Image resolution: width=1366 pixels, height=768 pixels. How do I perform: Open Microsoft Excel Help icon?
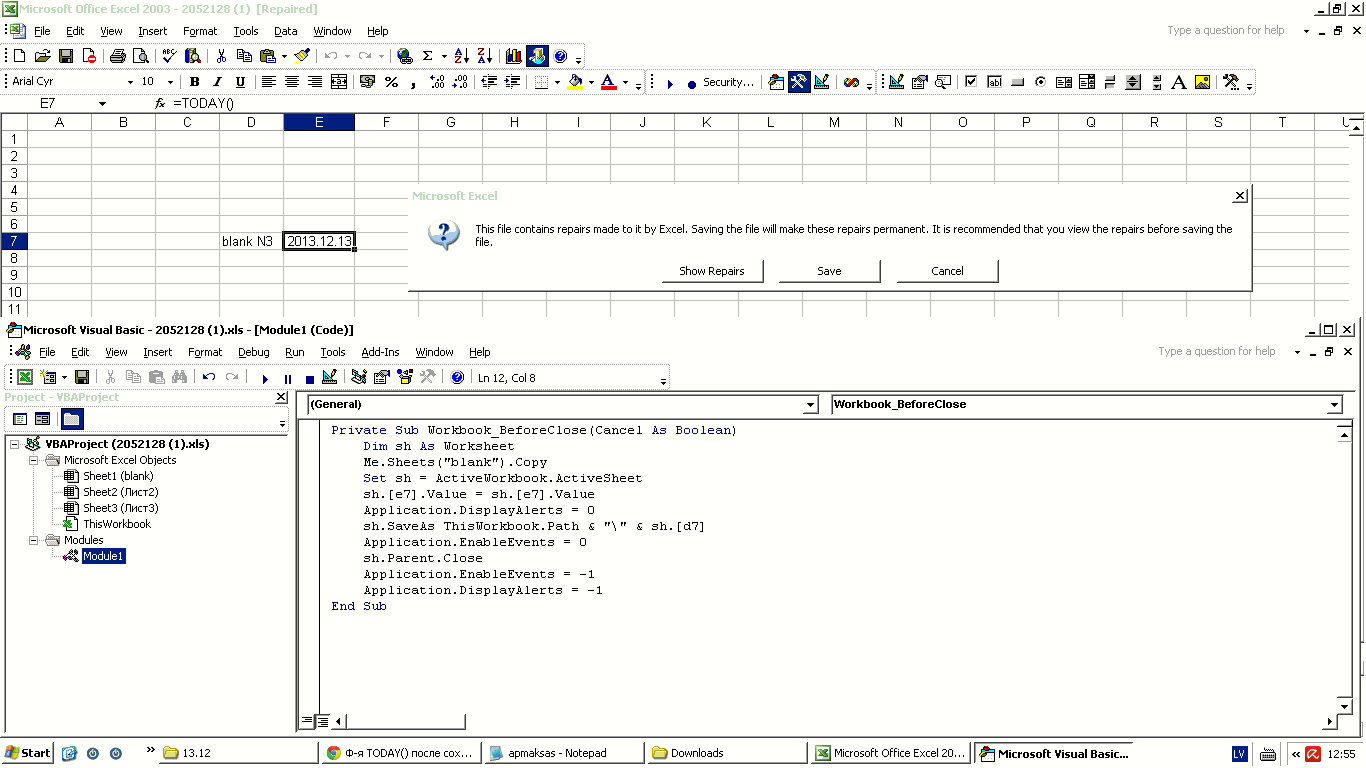coord(560,56)
